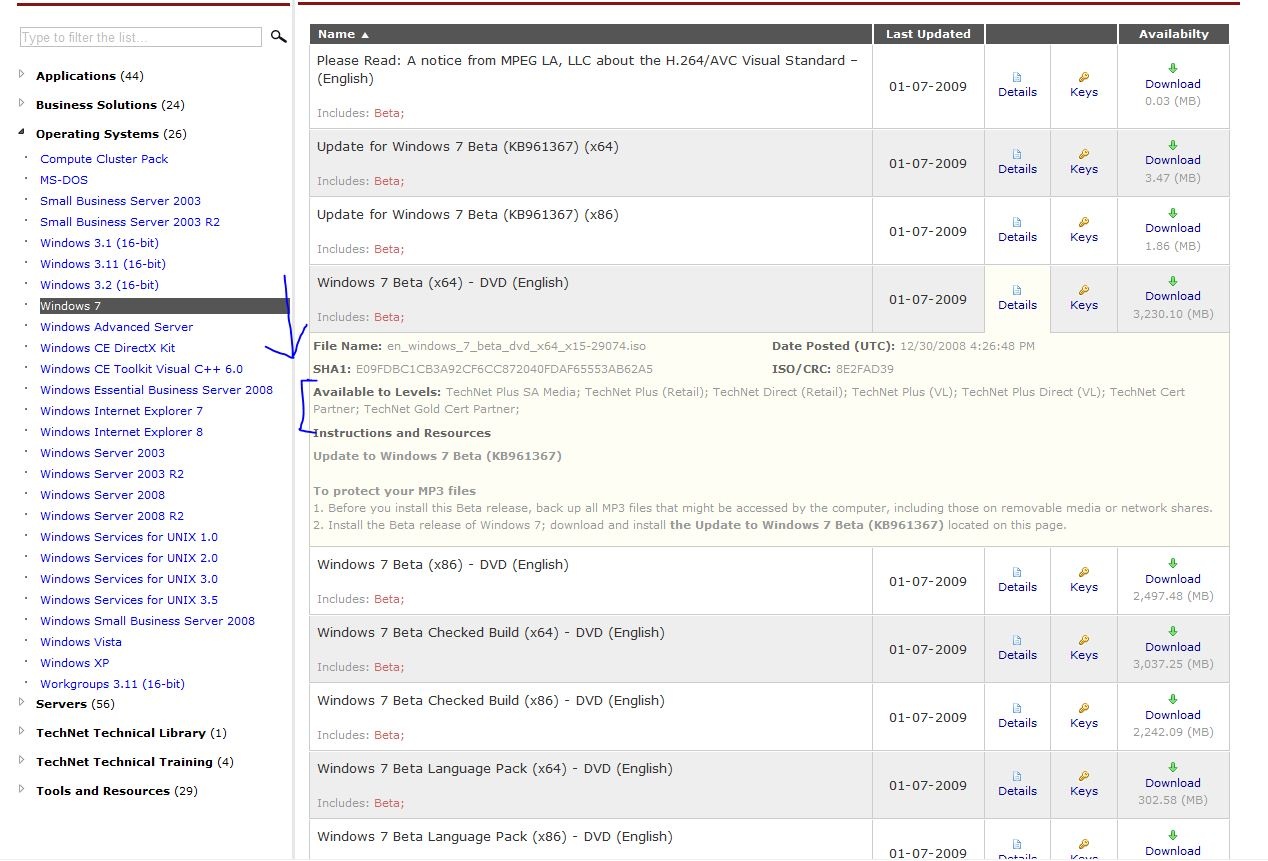The width and height of the screenshot is (1268, 861).
Task: Select Small Business Server 2003 R2
Action: click(x=130, y=222)
